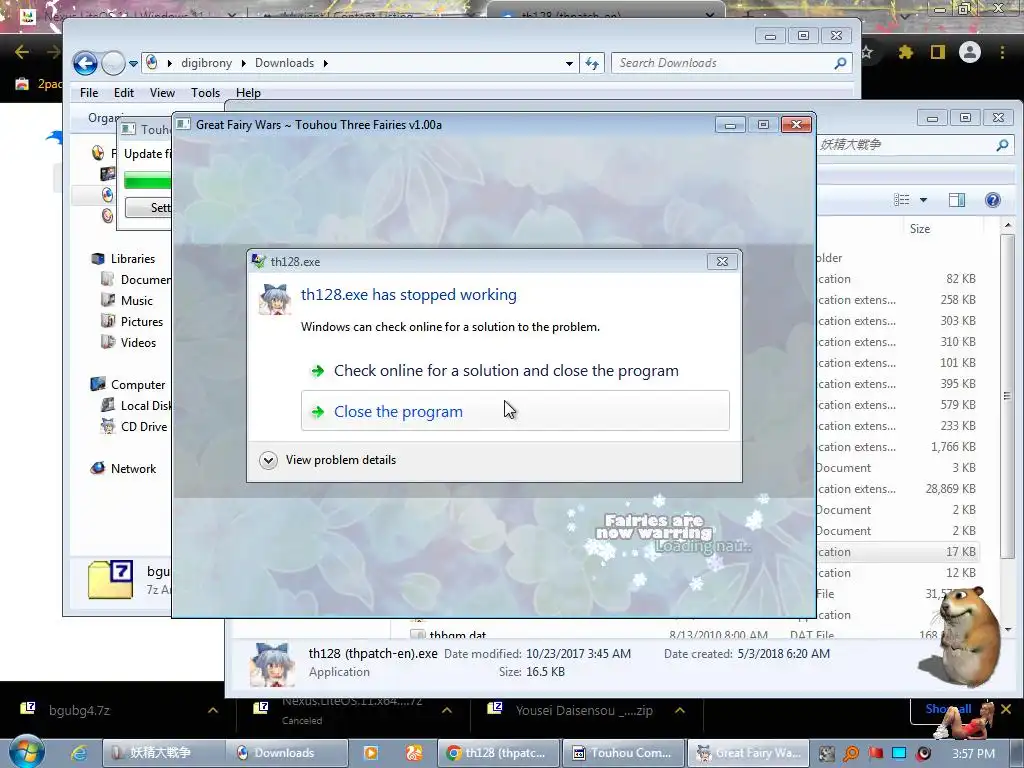Screen dimensions: 1024x768
Task: Click search field in 妖精大戦争 explorer window
Action: [x=914, y=144]
